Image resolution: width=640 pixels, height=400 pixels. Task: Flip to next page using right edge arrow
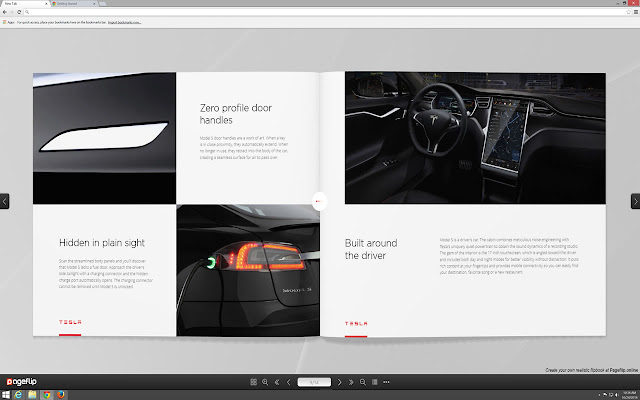coord(636,201)
